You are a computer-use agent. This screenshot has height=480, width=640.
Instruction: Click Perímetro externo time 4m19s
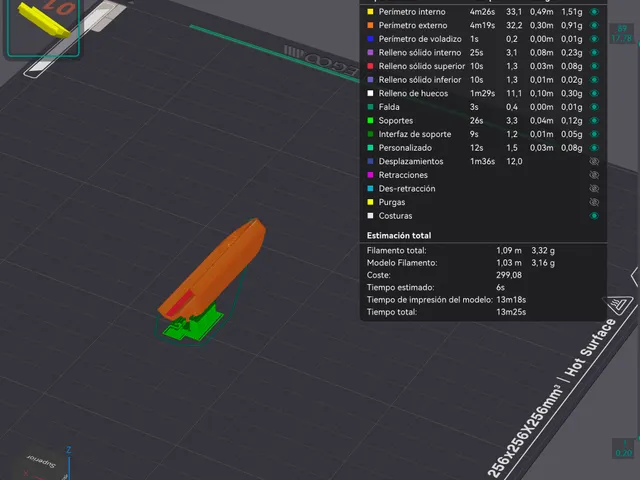[482, 25]
